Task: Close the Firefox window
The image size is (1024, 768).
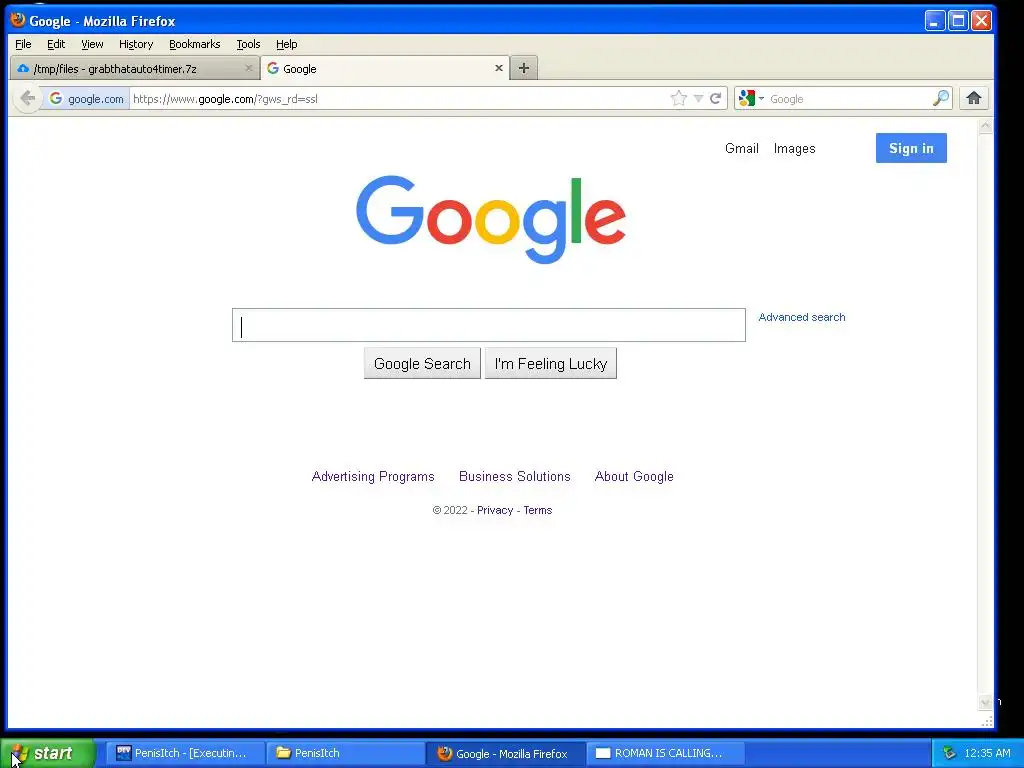Action: coord(981,21)
